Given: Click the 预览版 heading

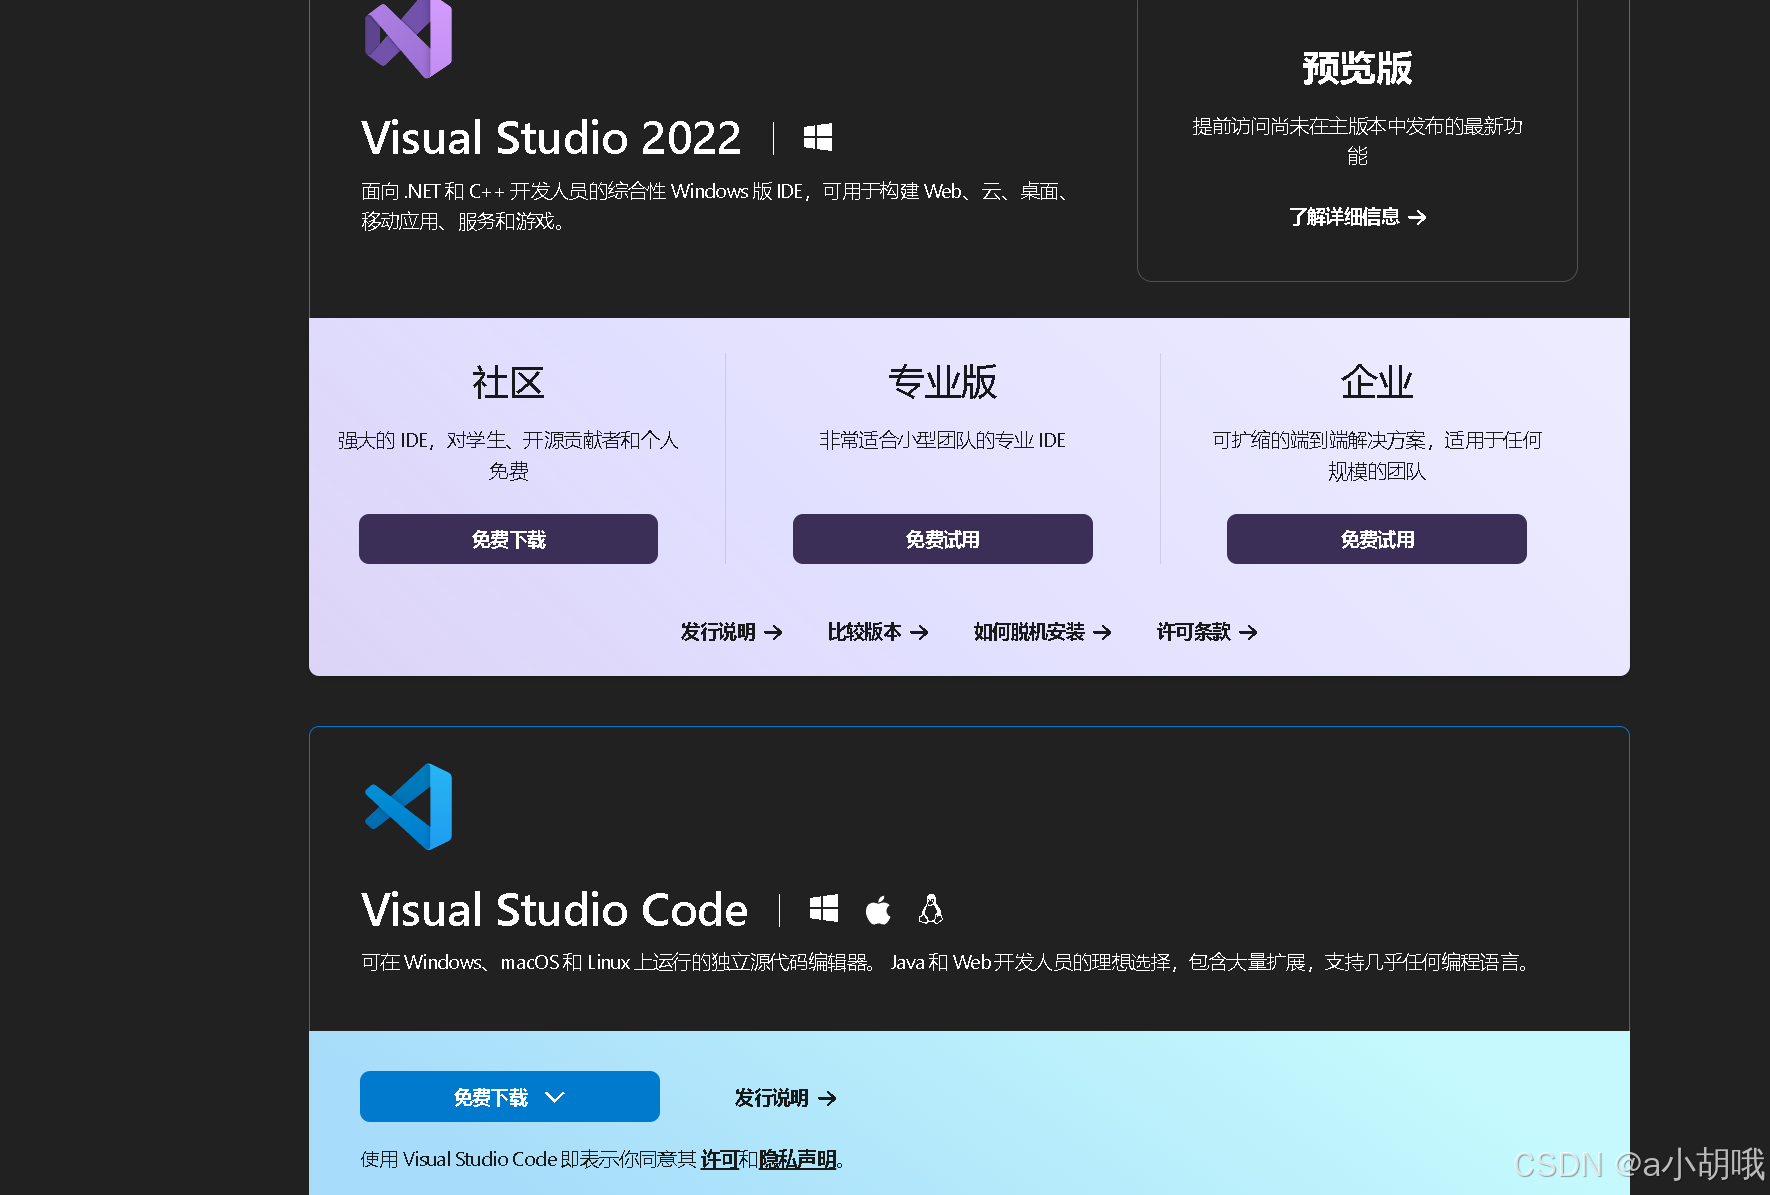Looking at the screenshot, I should [1357, 68].
